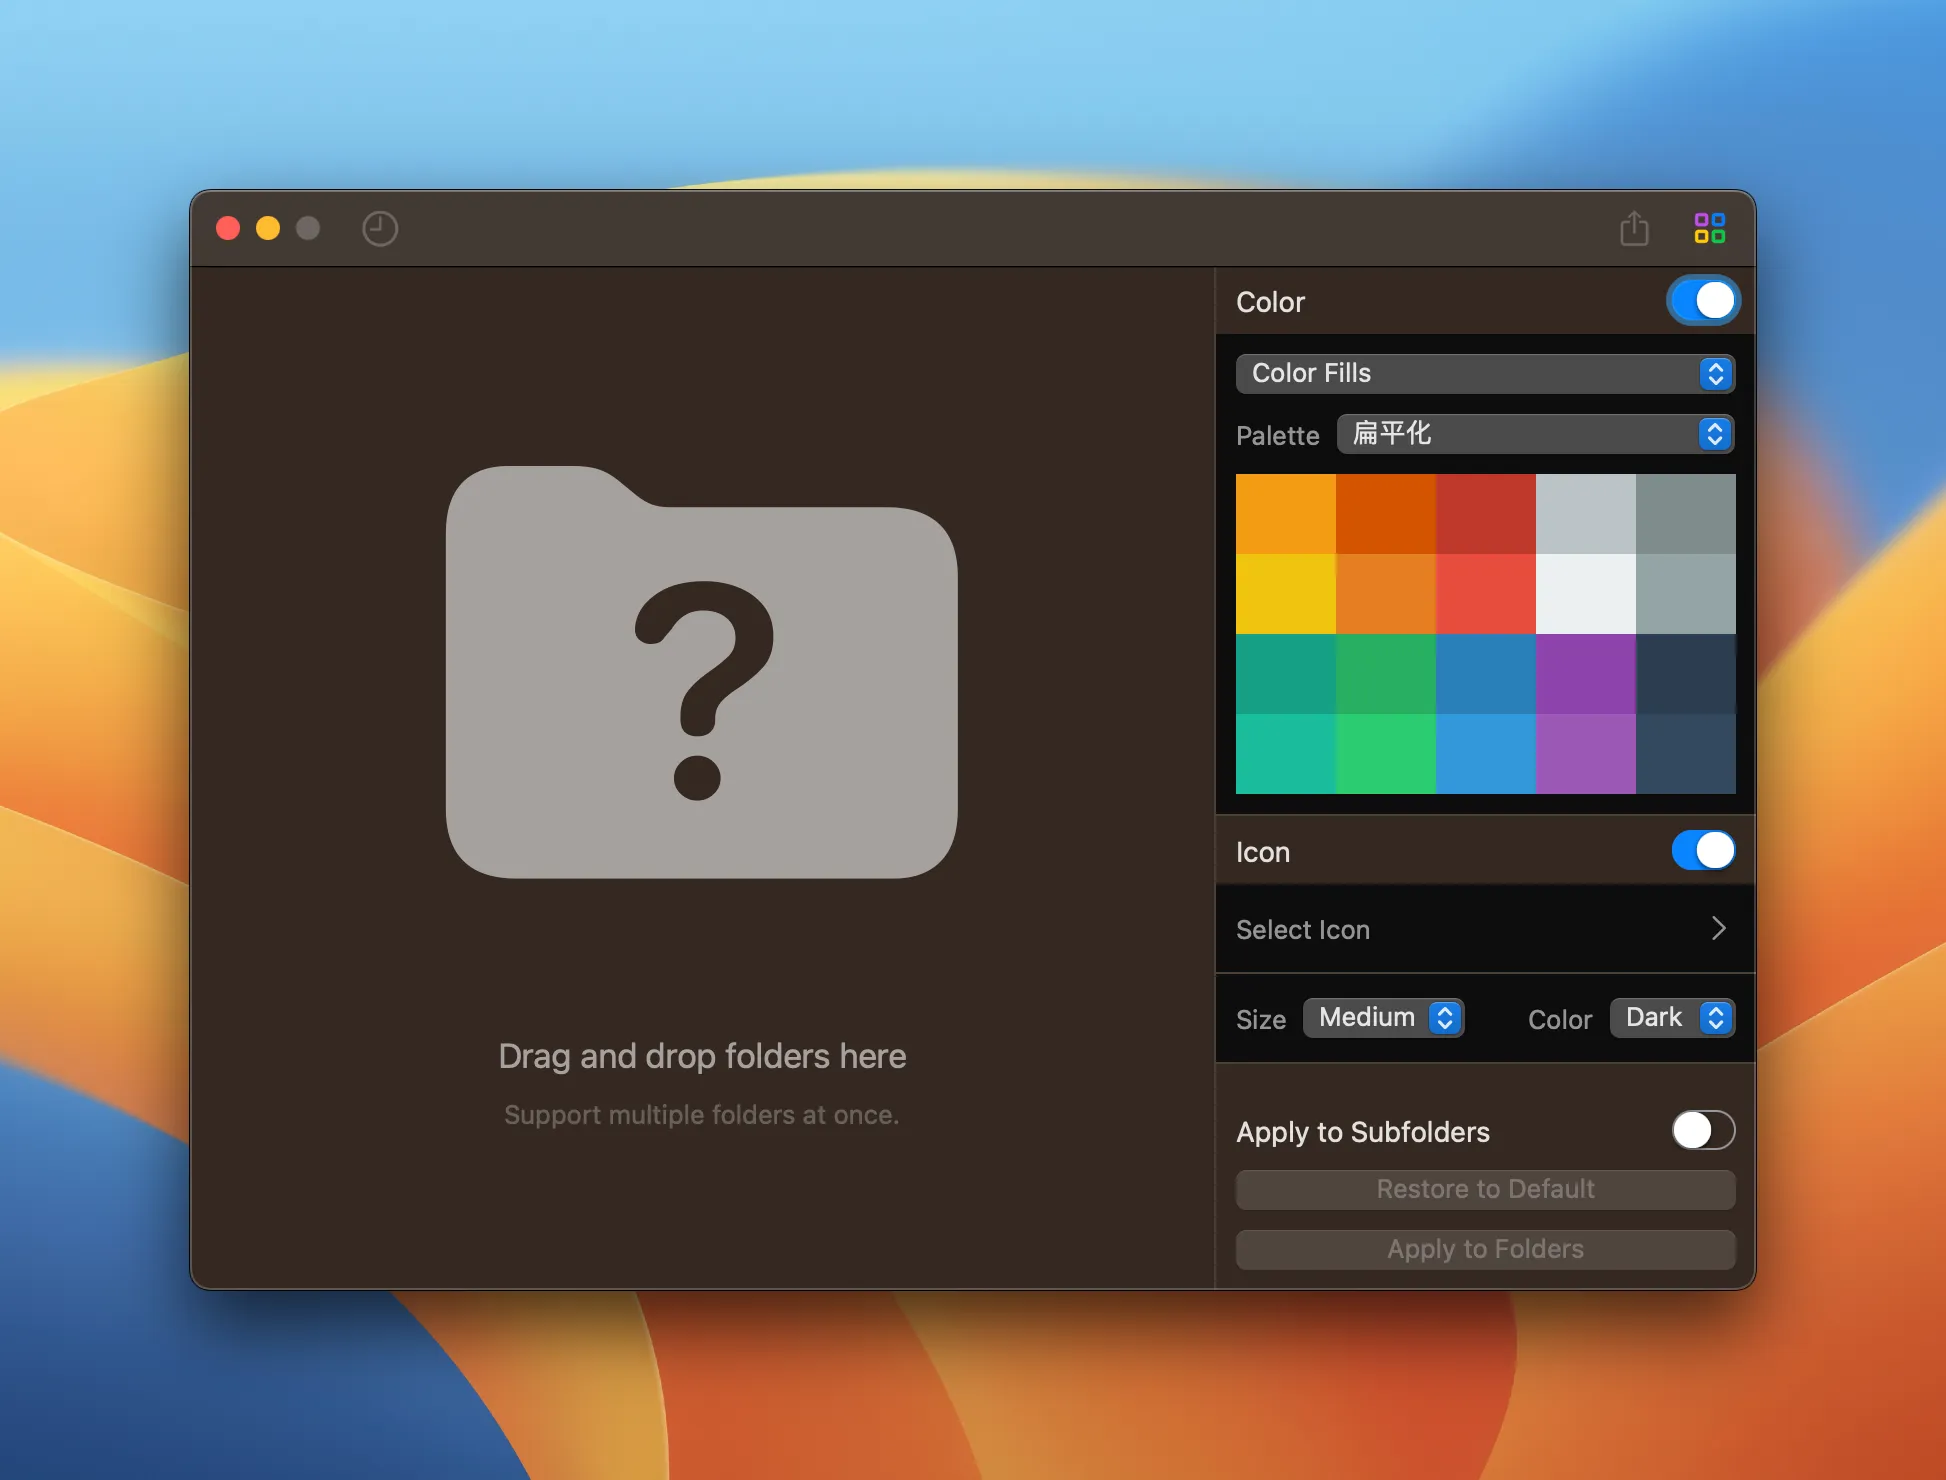Open the colorful grid icon
The image size is (1946, 1480).
(x=1710, y=228)
